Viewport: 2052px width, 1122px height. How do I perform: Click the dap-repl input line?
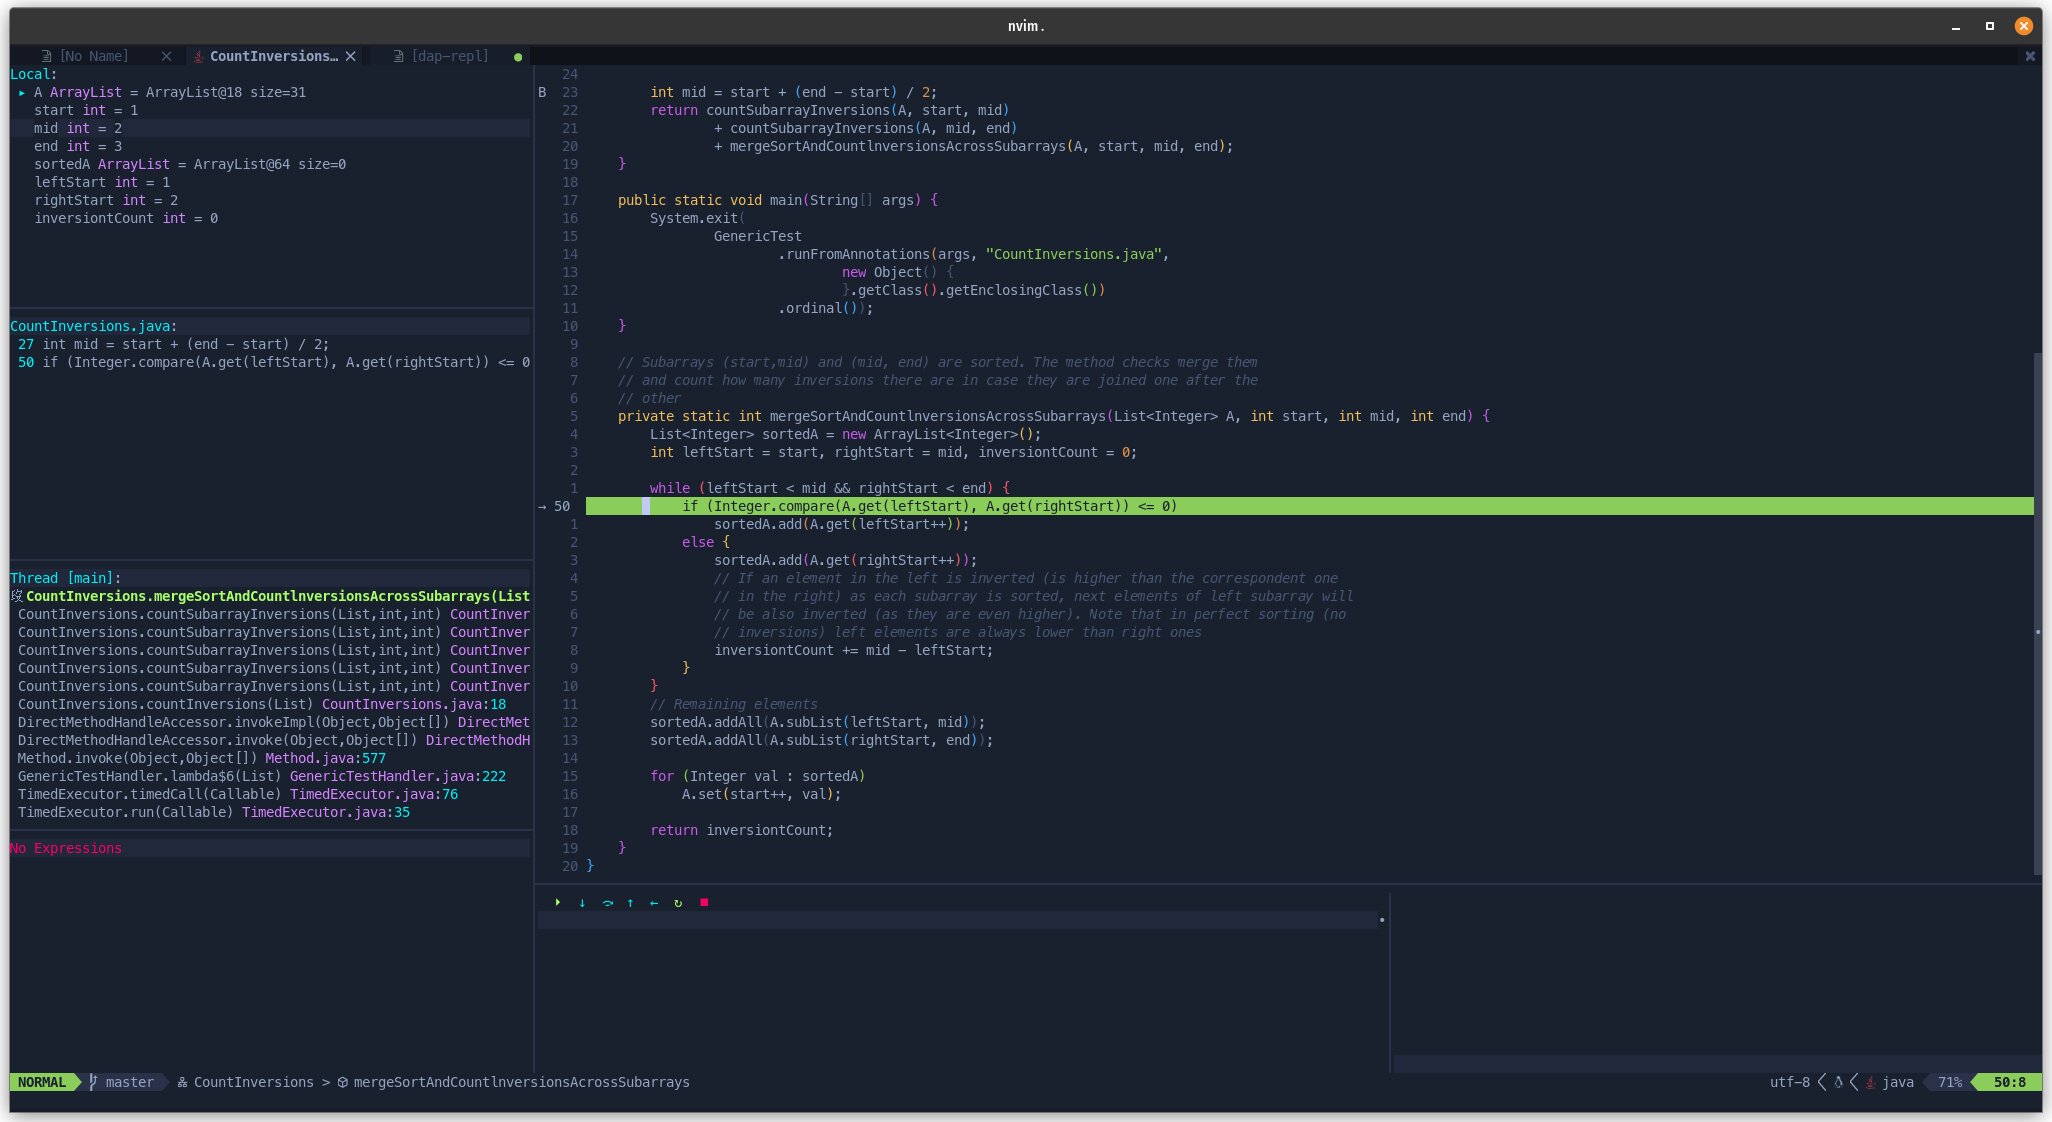[958, 920]
